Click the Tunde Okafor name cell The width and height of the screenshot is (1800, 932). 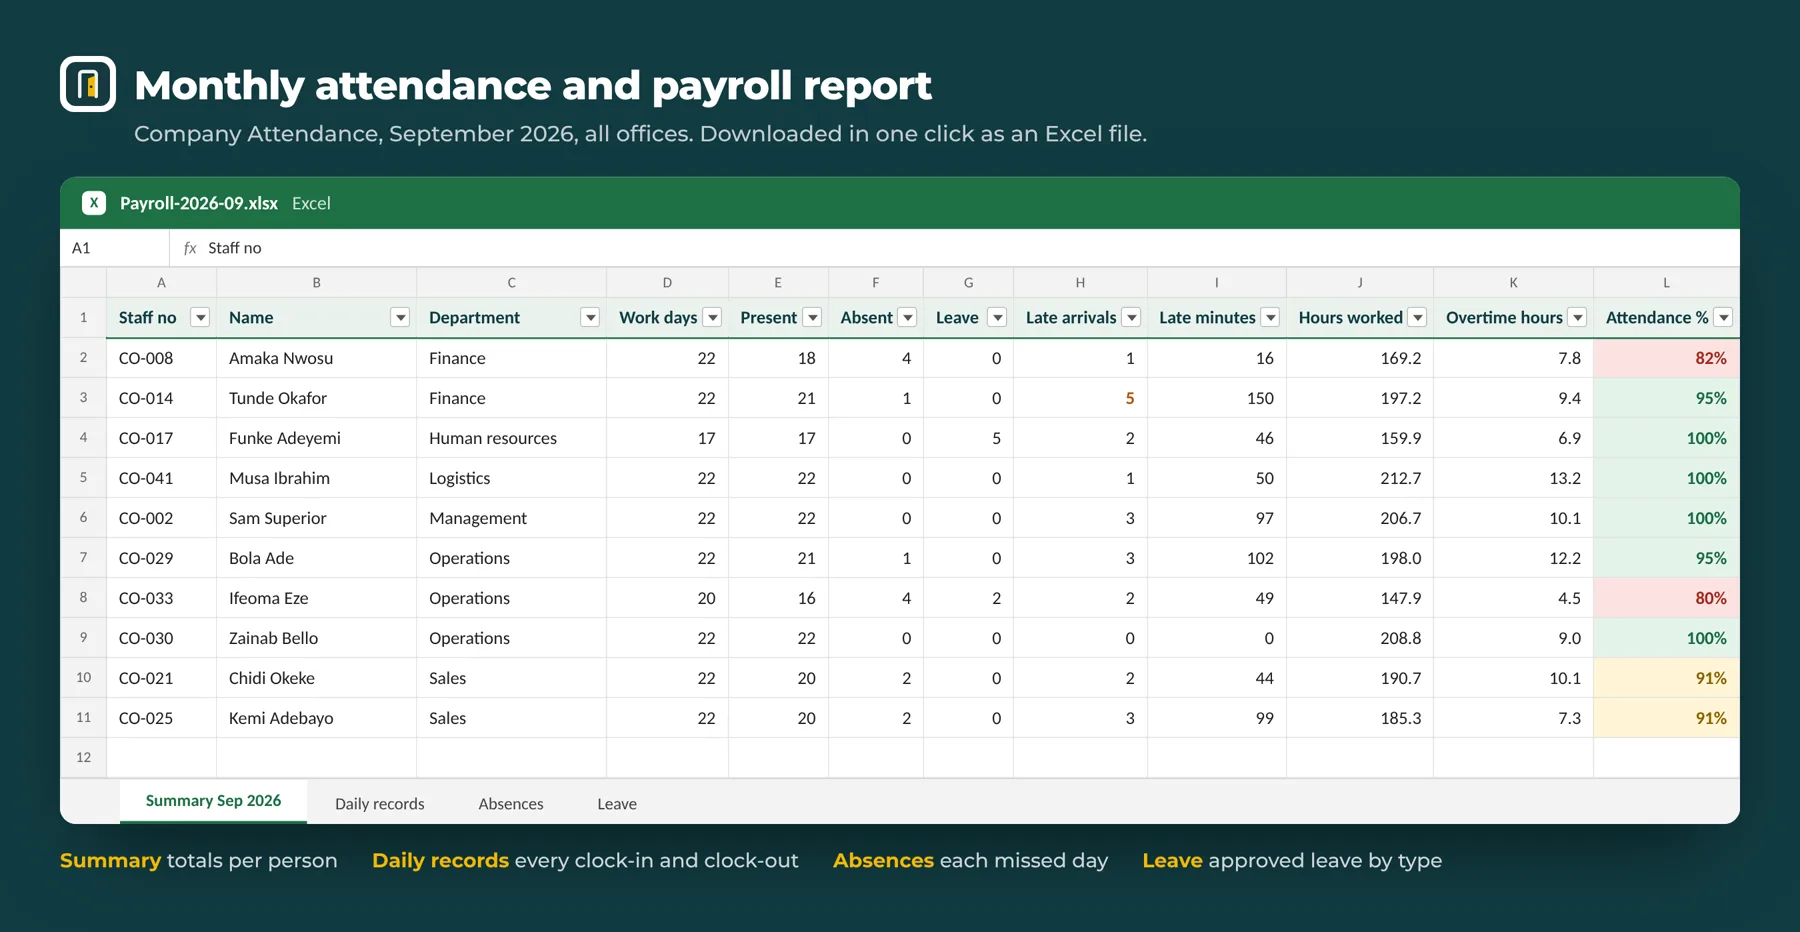coord(316,398)
